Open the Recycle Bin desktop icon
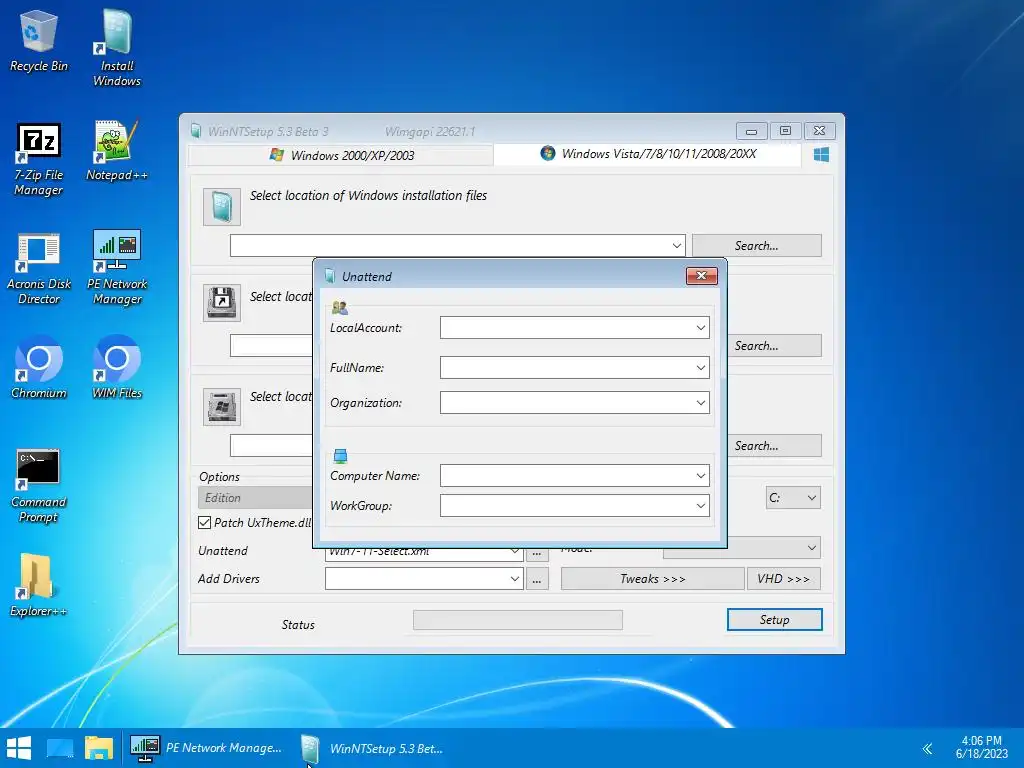 tap(39, 40)
